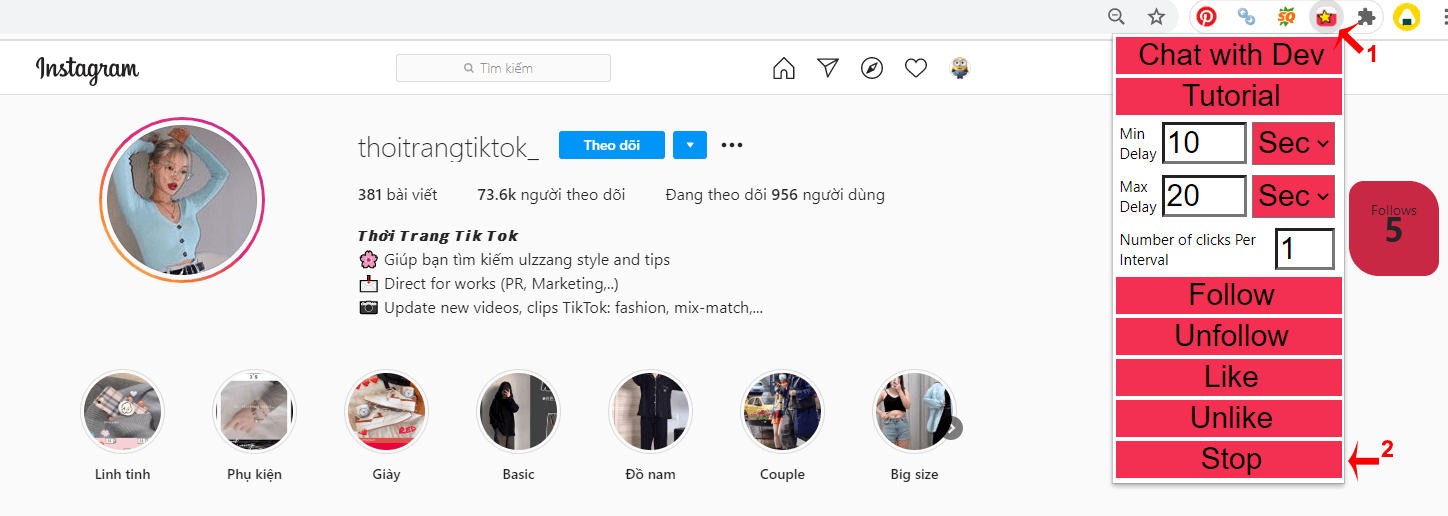Click the Update new videos bio line
Screen dimensions: 1448x516
(561, 308)
